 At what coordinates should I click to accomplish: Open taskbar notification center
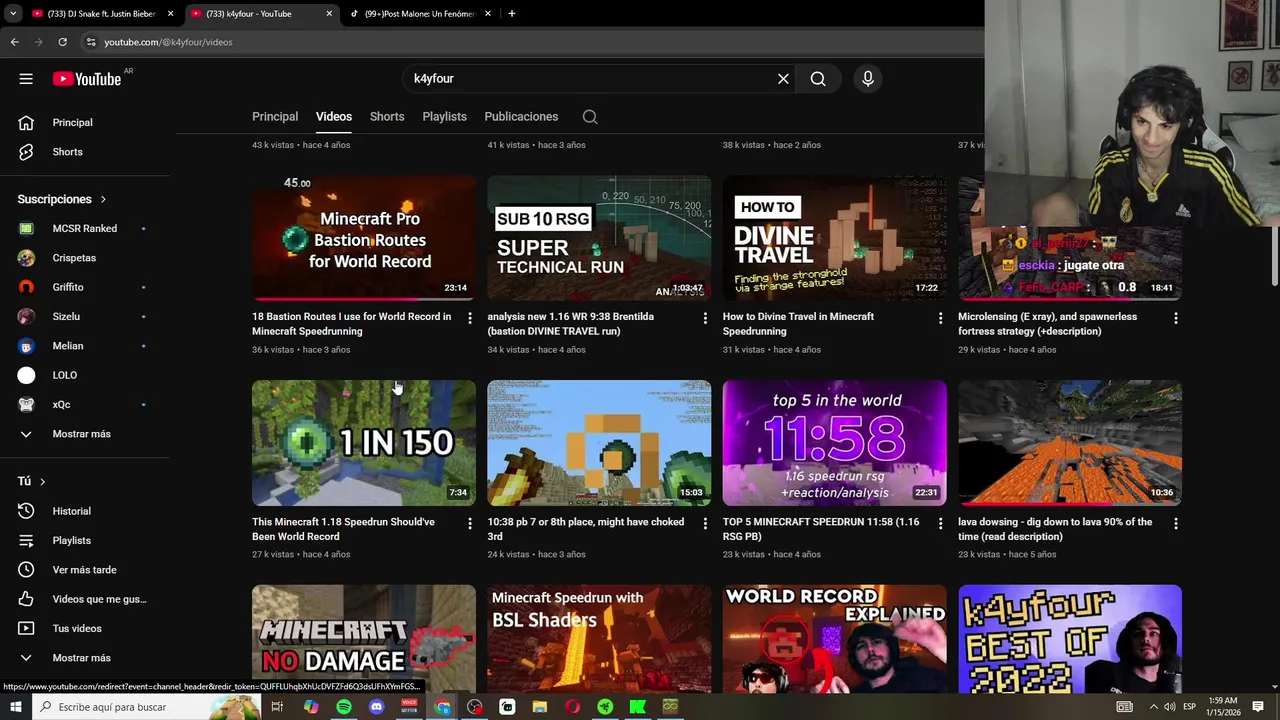tap(1258, 707)
